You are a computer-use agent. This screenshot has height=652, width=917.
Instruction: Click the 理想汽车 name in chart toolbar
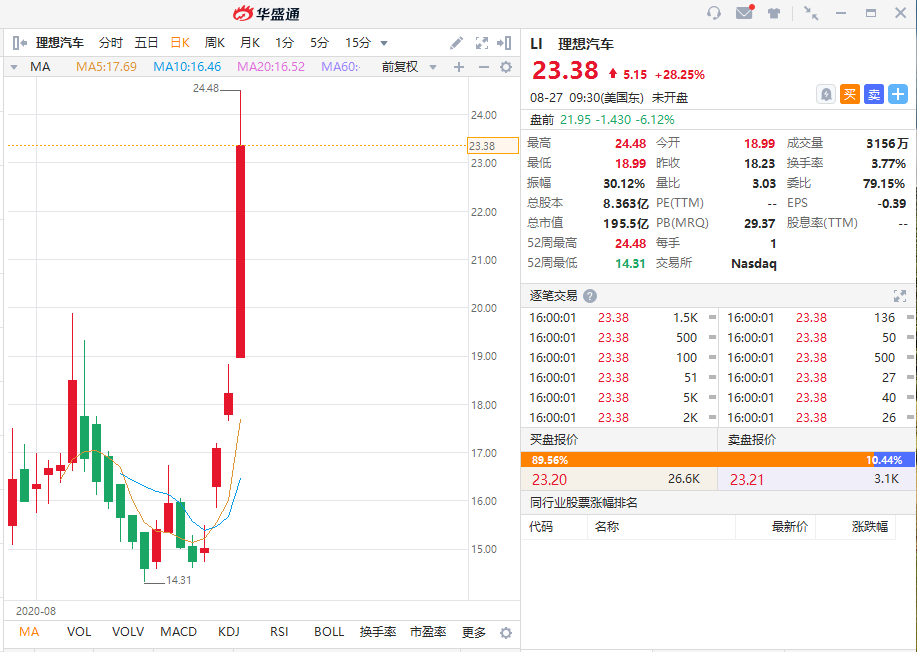60,43
